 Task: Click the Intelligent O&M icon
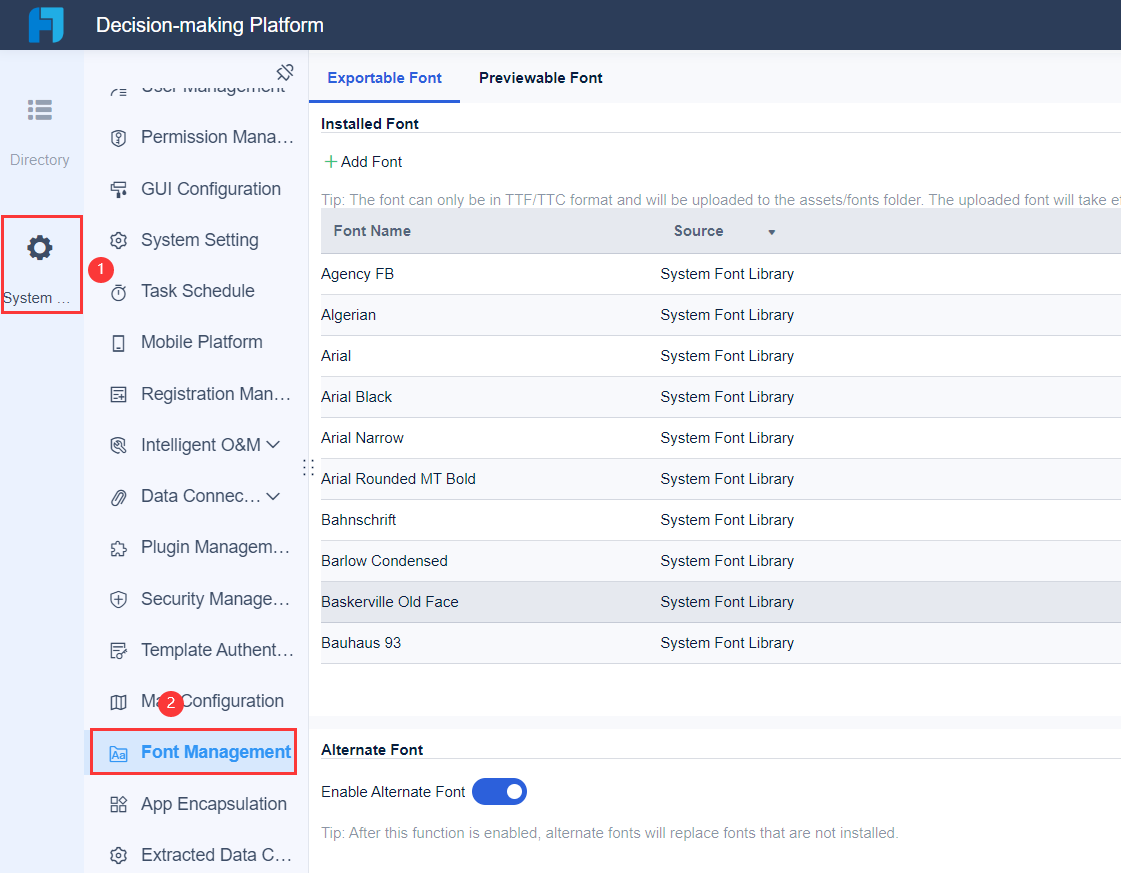point(119,445)
